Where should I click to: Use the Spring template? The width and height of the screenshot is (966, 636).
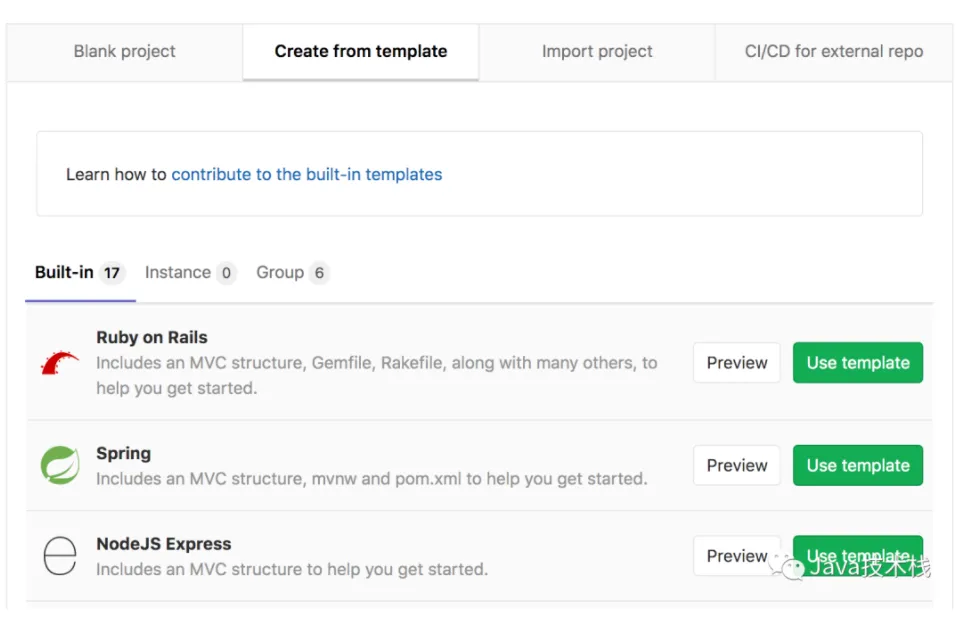point(858,466)
